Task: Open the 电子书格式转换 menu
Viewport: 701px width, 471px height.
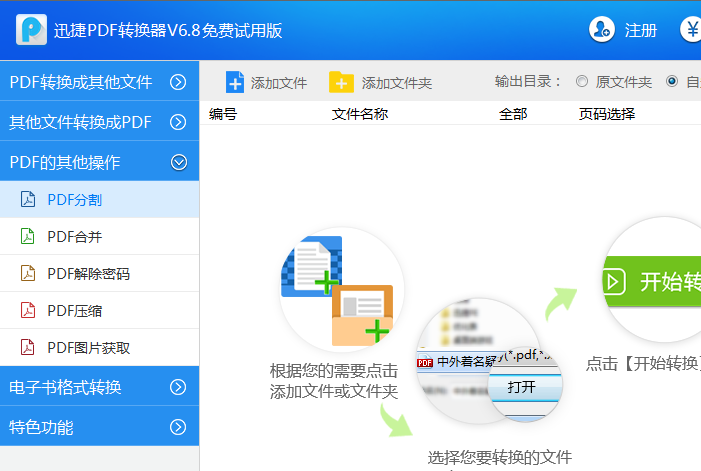Action: (x=99, y=387)
